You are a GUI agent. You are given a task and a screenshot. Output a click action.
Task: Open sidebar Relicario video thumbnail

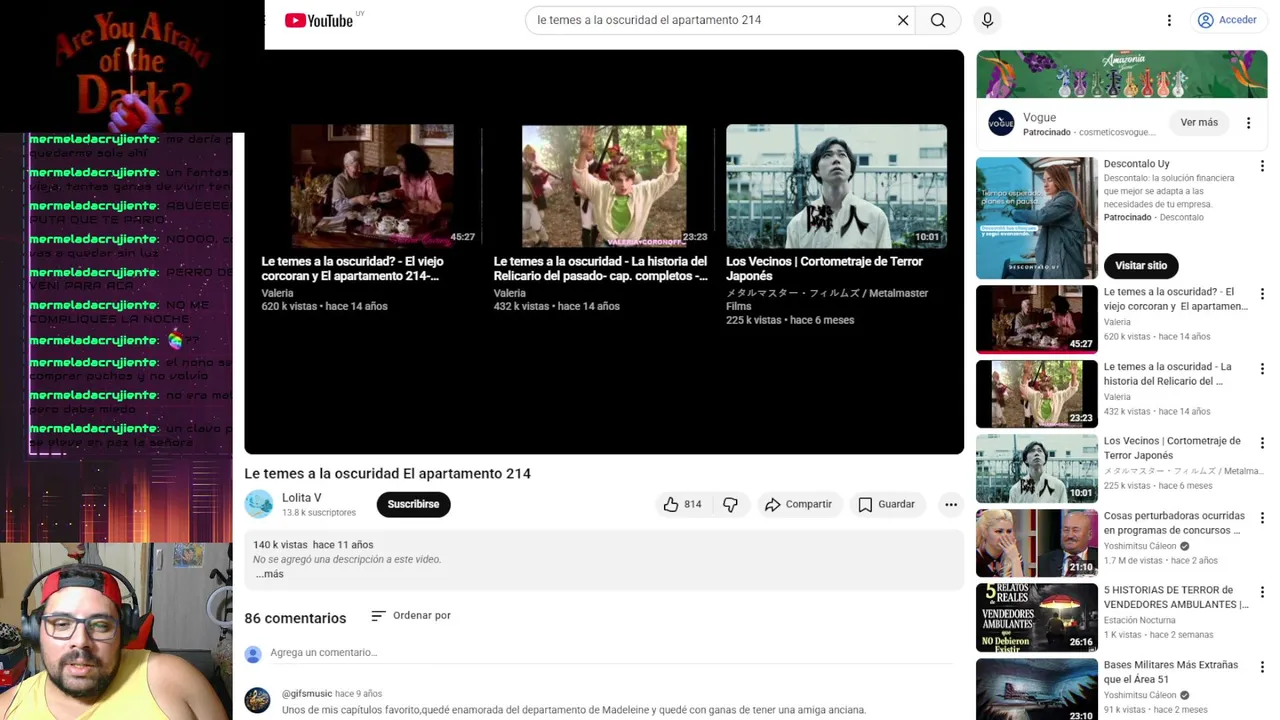(x=1037, y=394)
